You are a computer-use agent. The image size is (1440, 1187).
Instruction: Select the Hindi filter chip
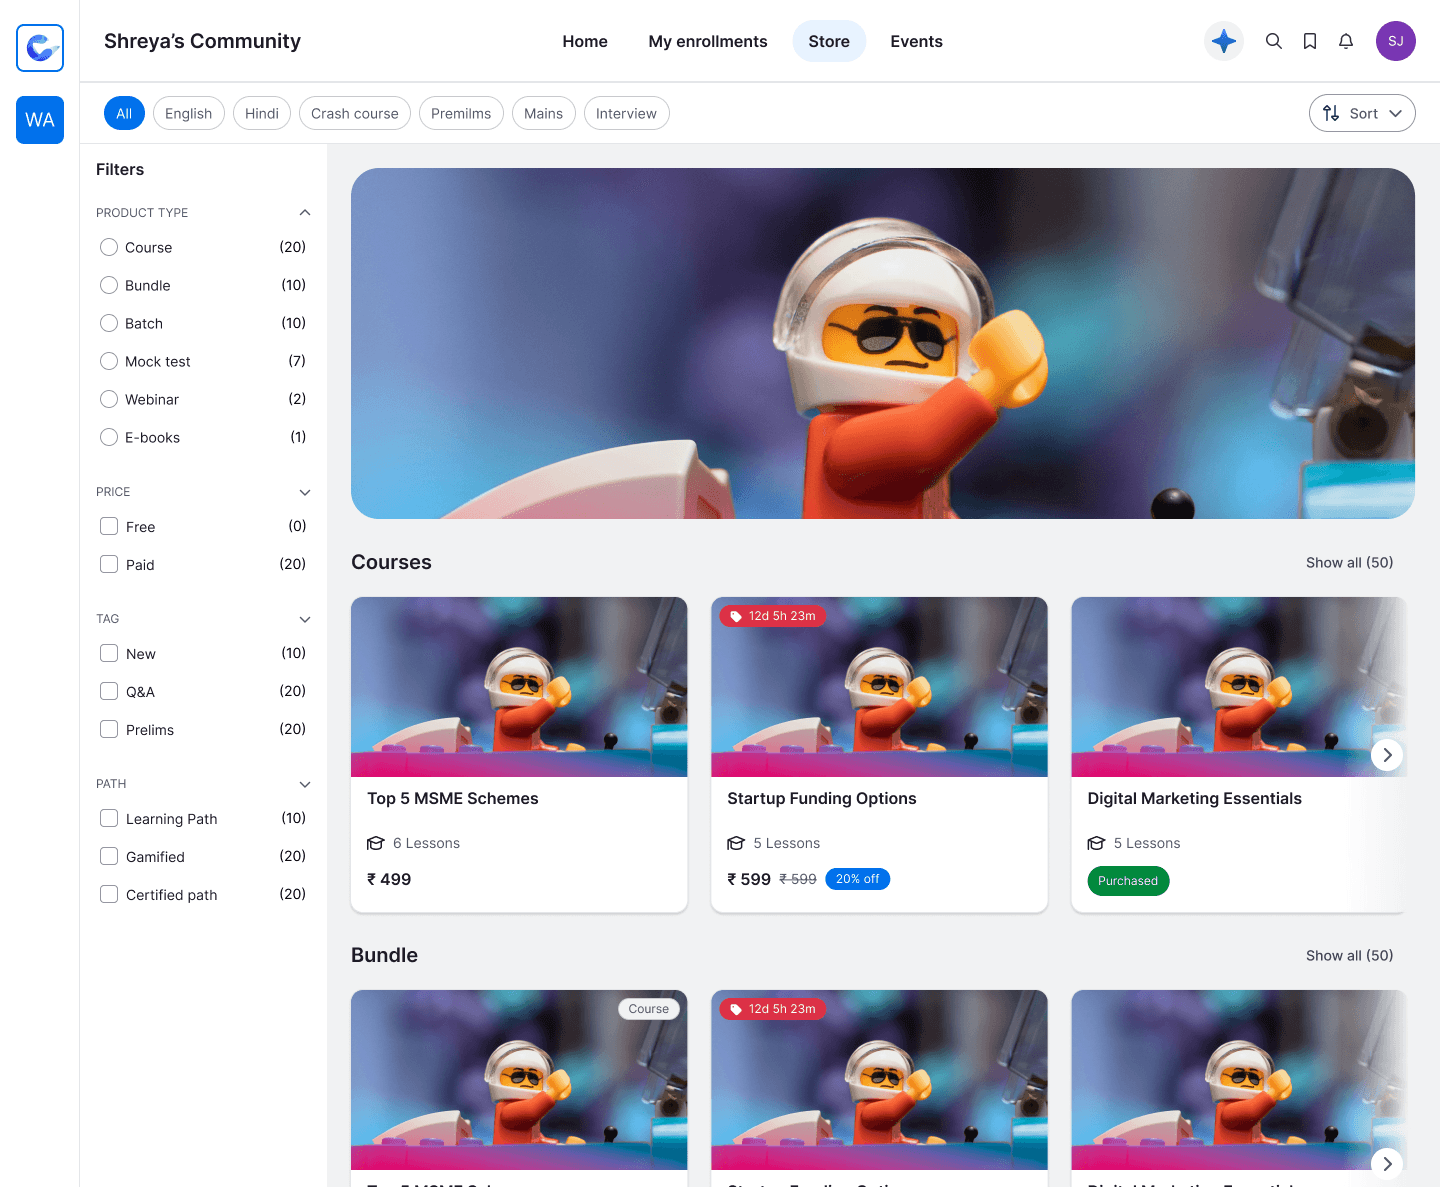262,113
